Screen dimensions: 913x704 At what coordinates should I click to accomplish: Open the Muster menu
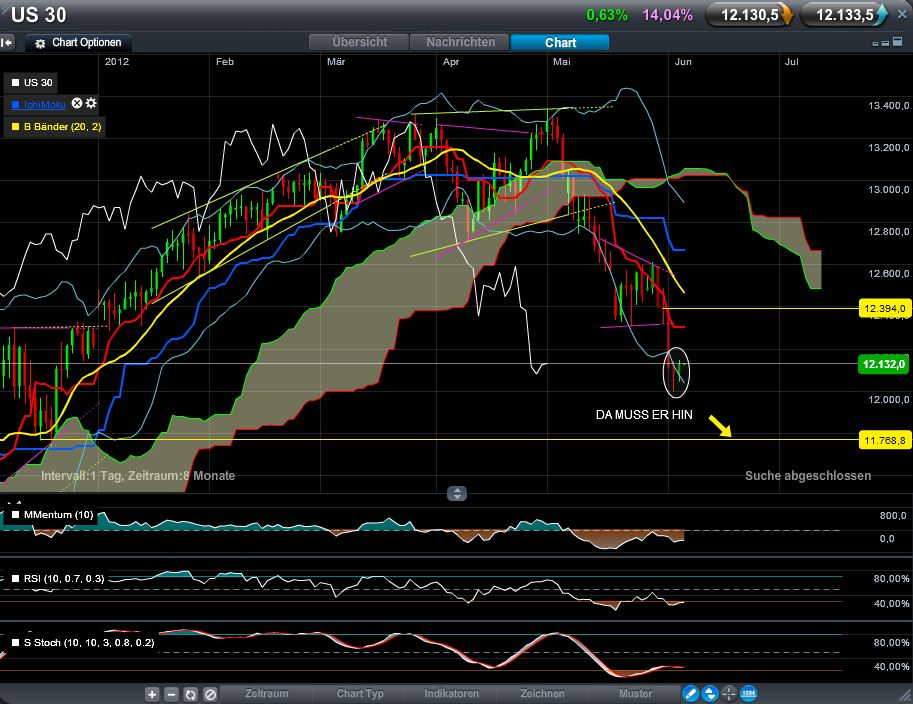pos(635,694)
